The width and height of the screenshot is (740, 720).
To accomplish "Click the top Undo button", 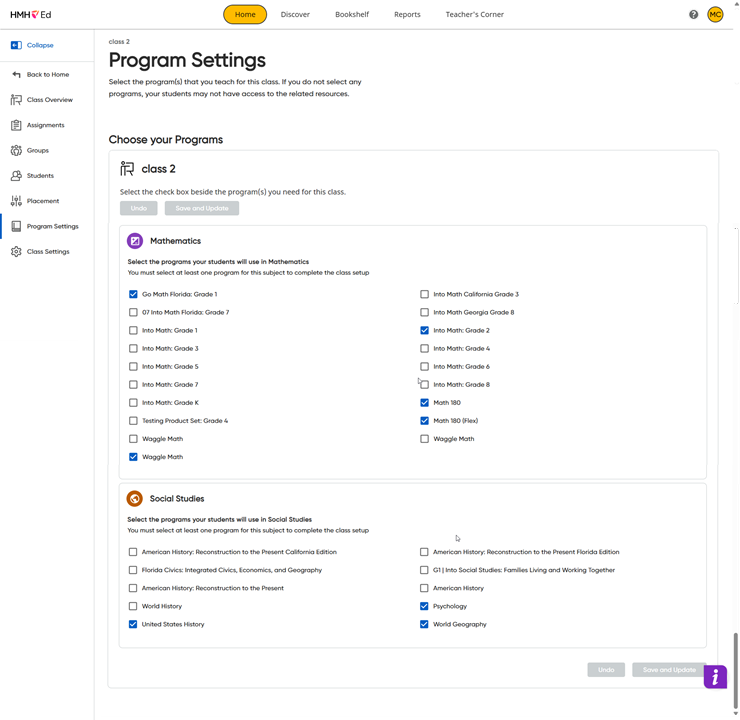I will coord(139,208).
